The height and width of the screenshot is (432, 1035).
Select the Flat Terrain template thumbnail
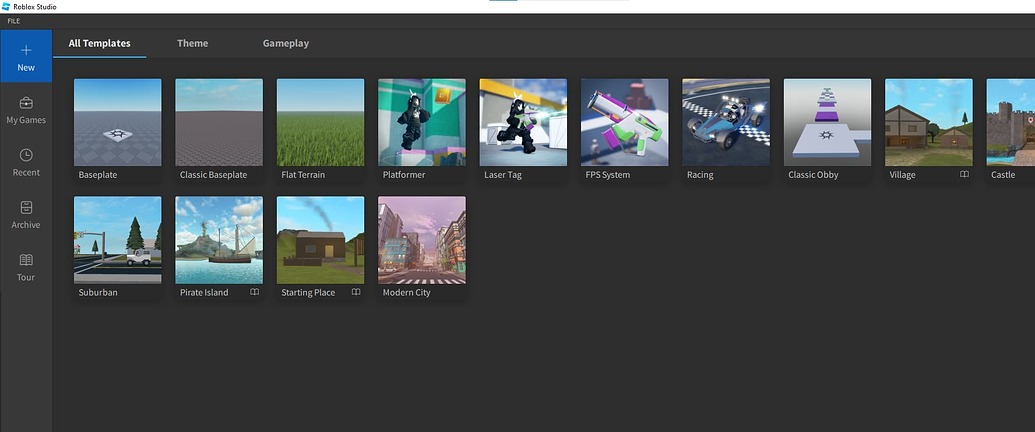320,122
